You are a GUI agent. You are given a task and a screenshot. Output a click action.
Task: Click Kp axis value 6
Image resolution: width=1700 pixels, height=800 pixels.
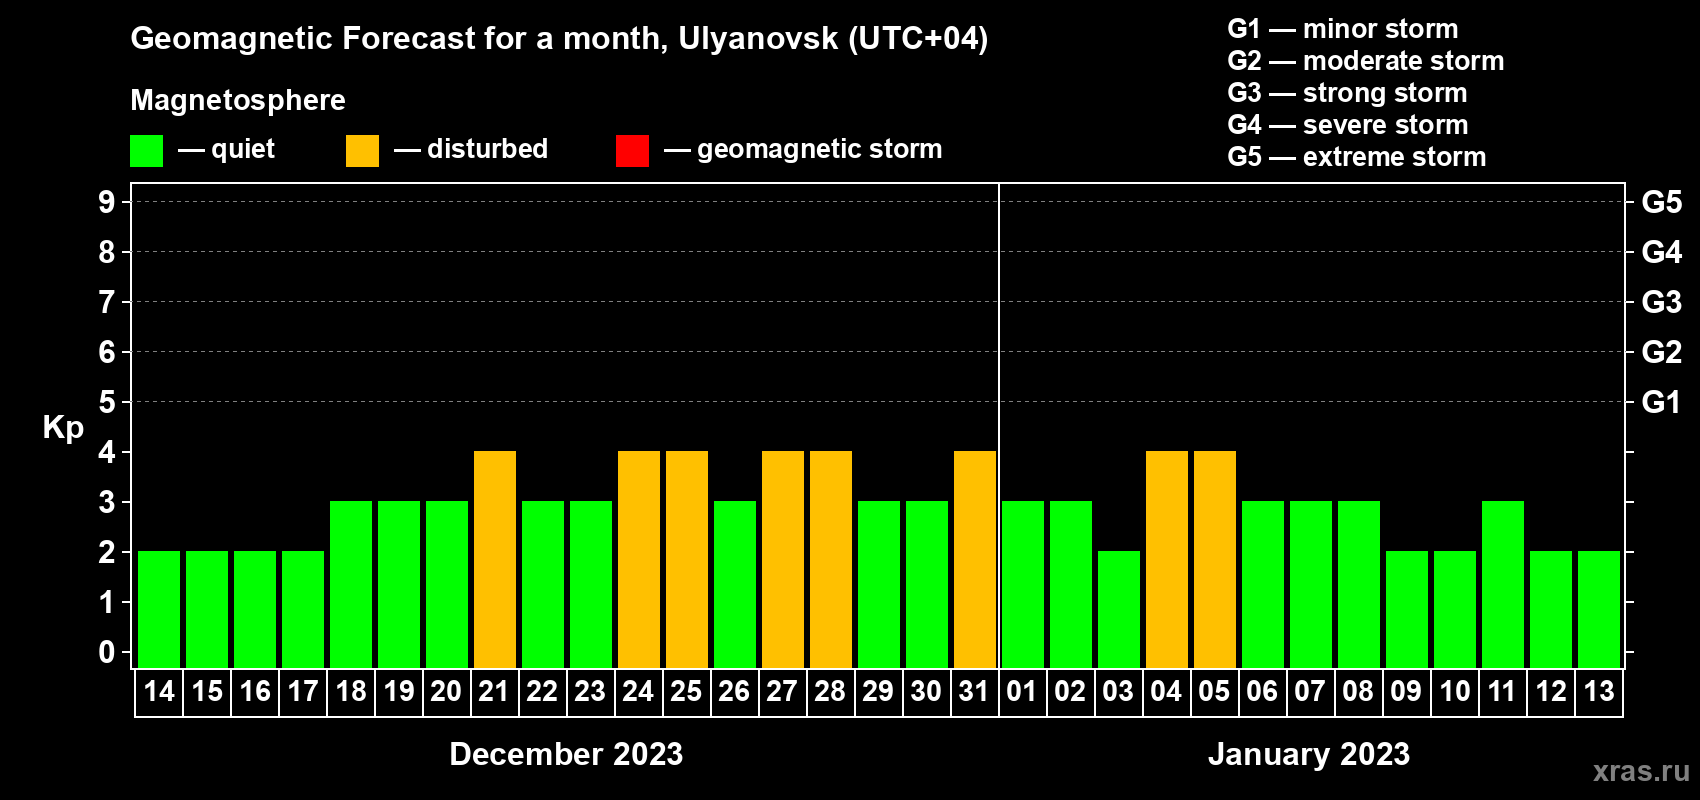coord(107,352)
